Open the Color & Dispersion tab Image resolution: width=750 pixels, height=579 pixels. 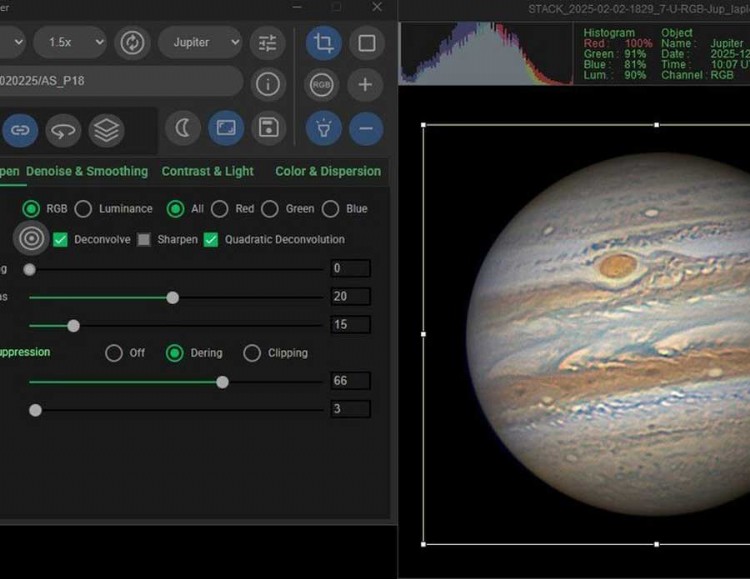328,171
